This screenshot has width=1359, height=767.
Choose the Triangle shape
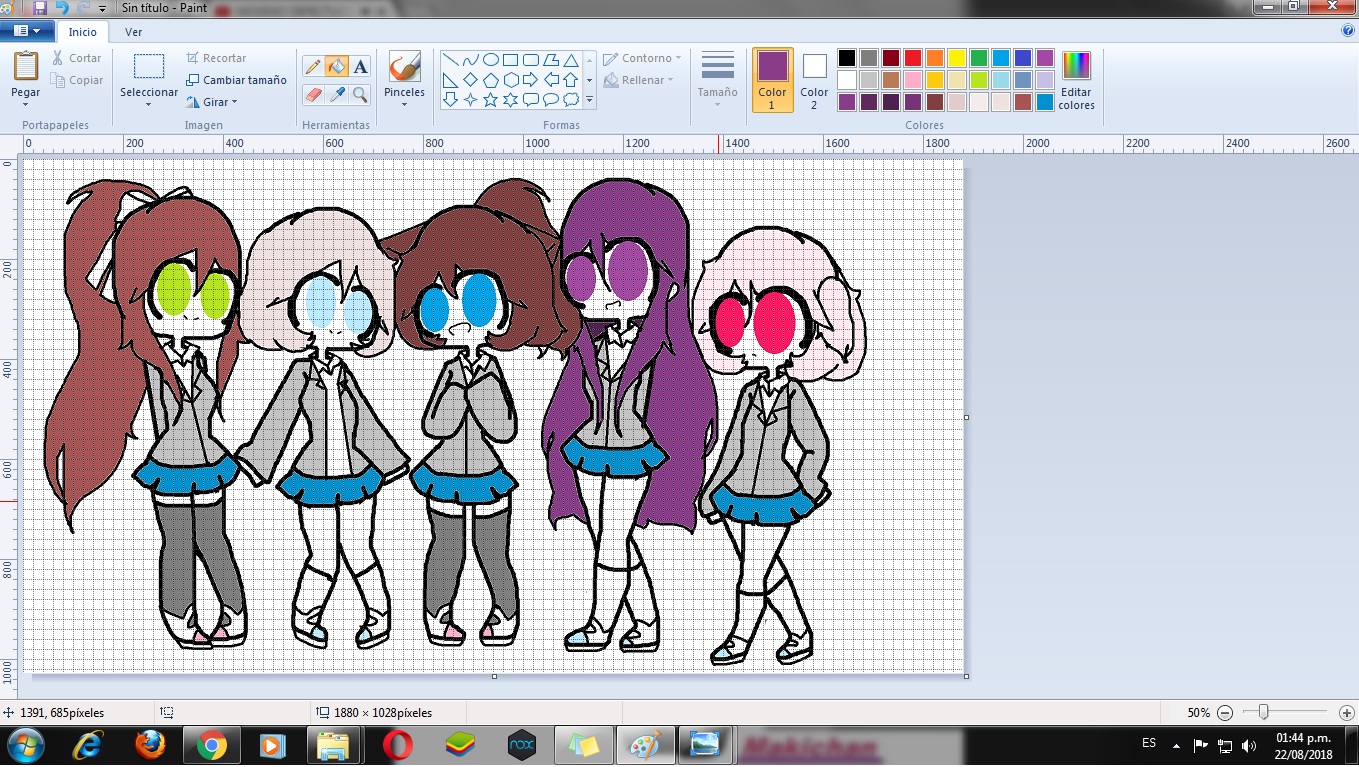[x=571, y=60]
